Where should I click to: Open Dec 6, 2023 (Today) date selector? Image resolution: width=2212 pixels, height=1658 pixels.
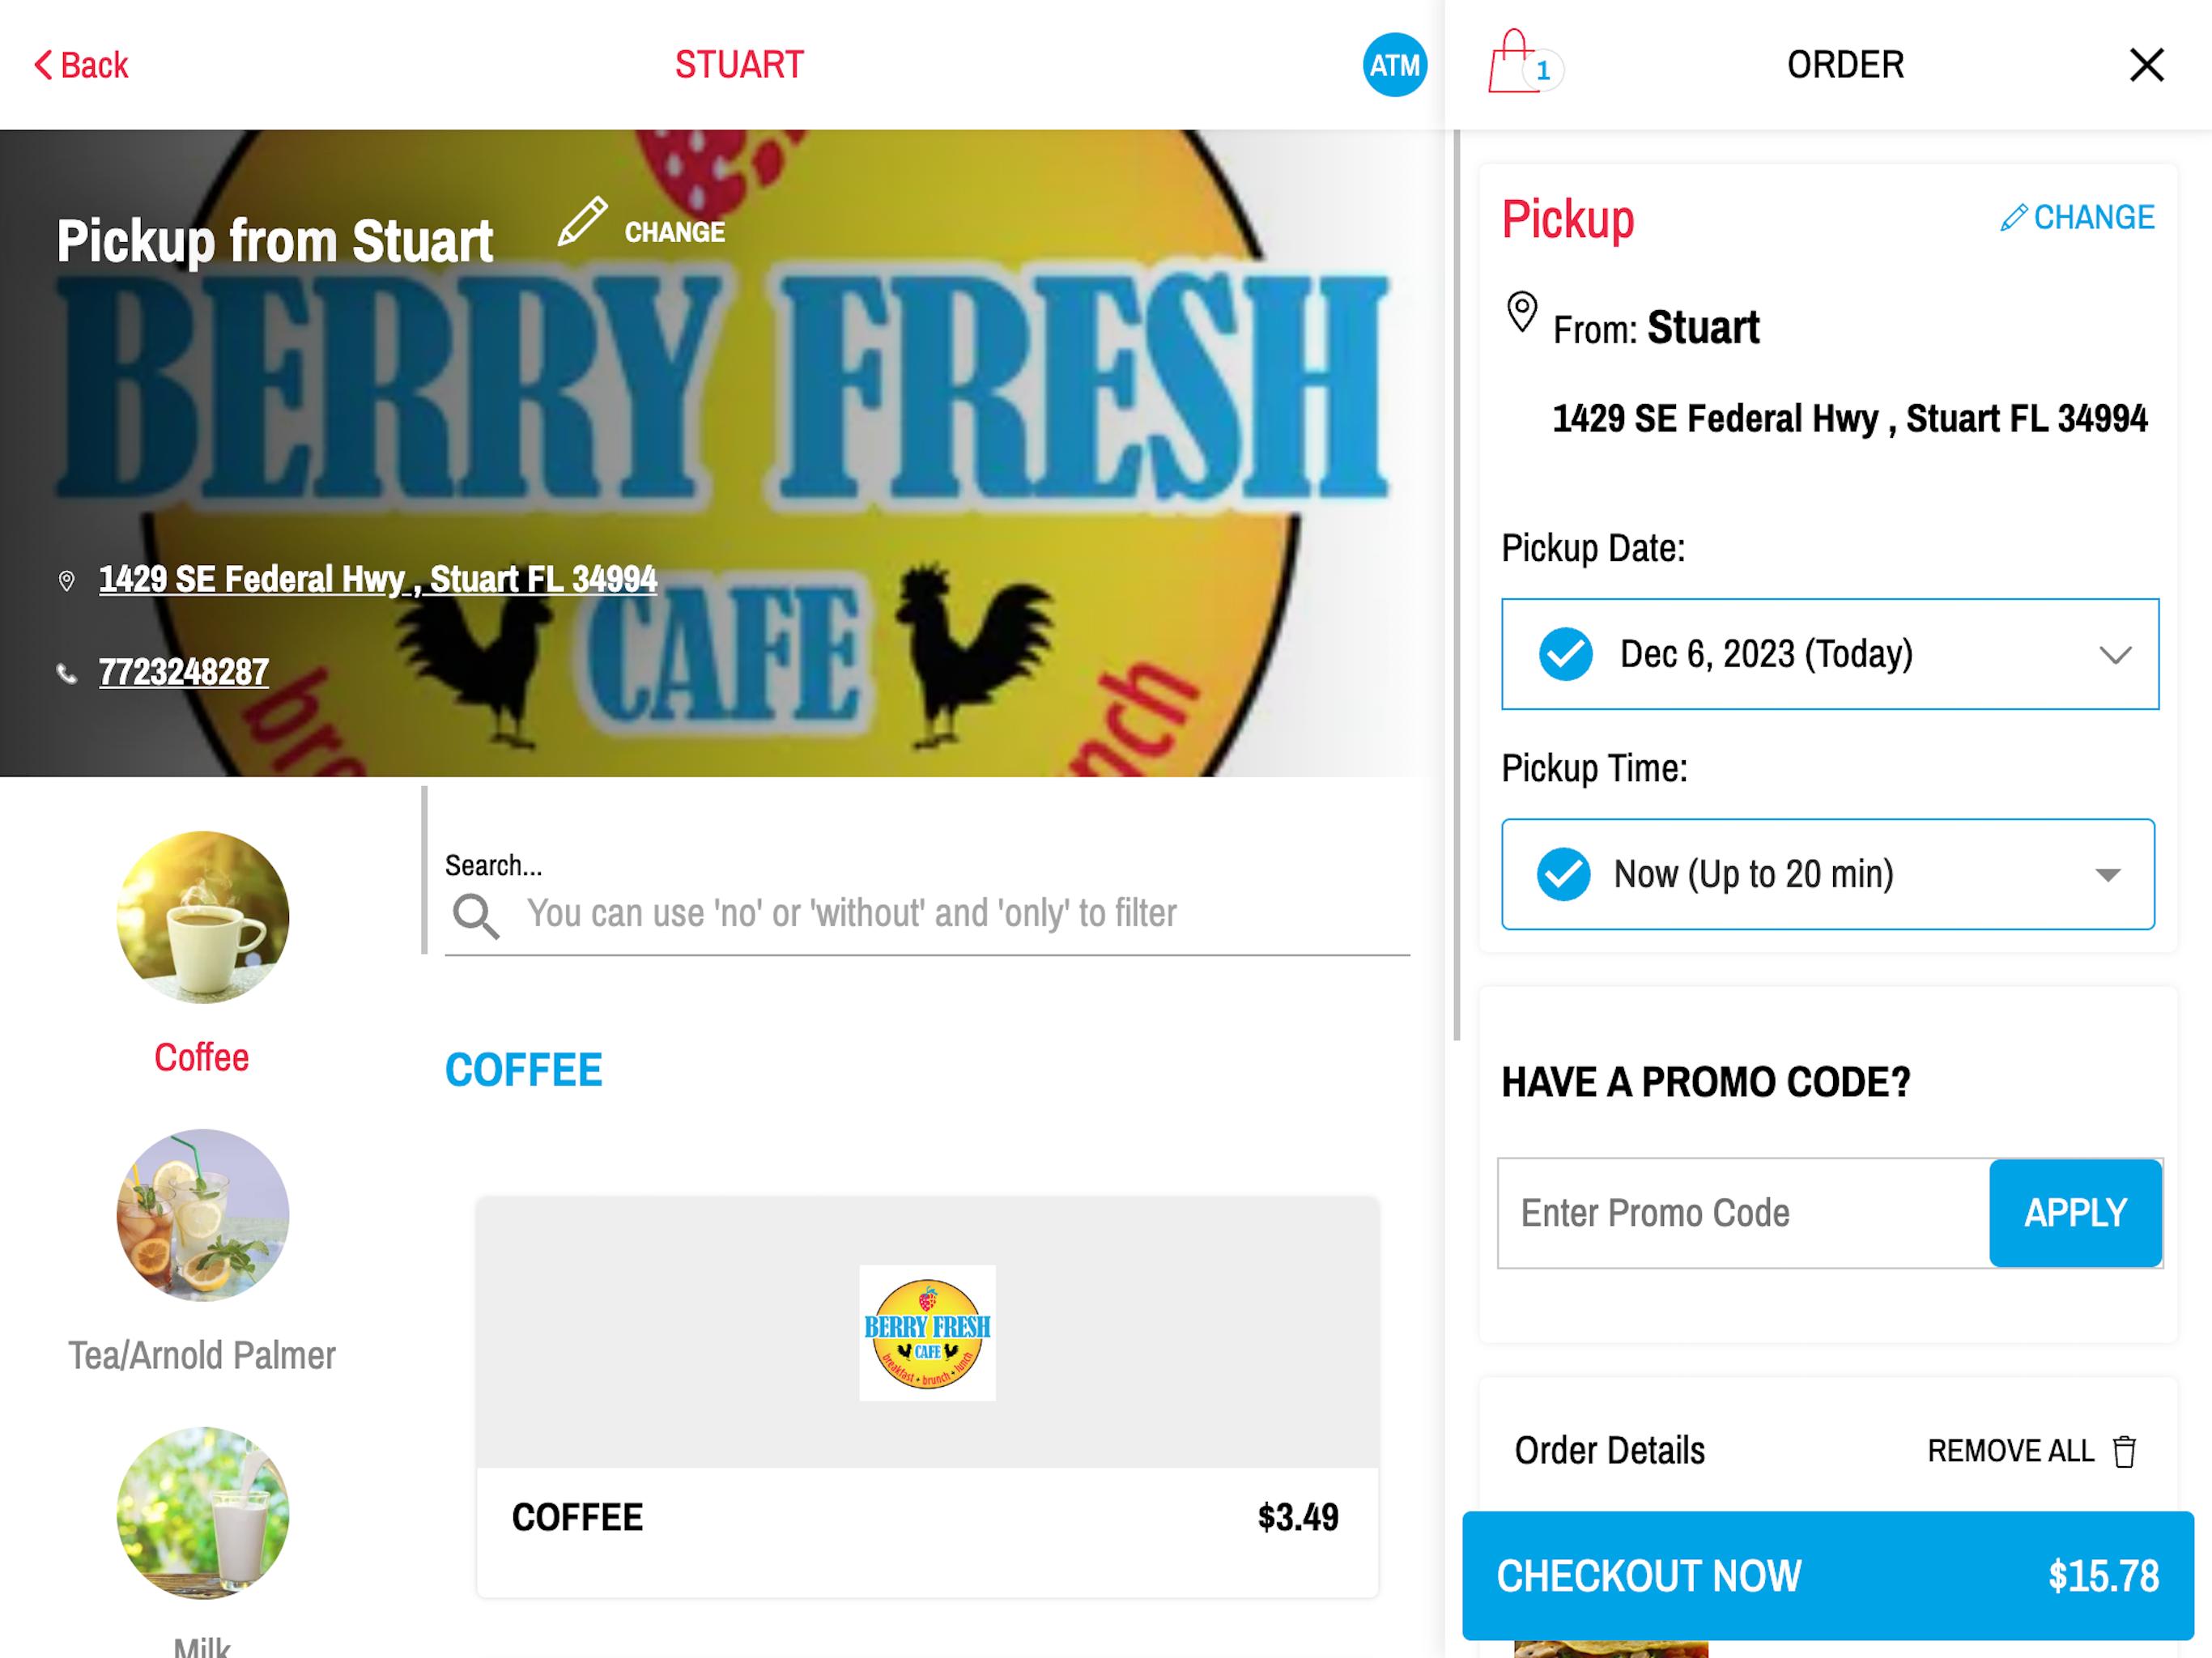tap(1830, 654)
